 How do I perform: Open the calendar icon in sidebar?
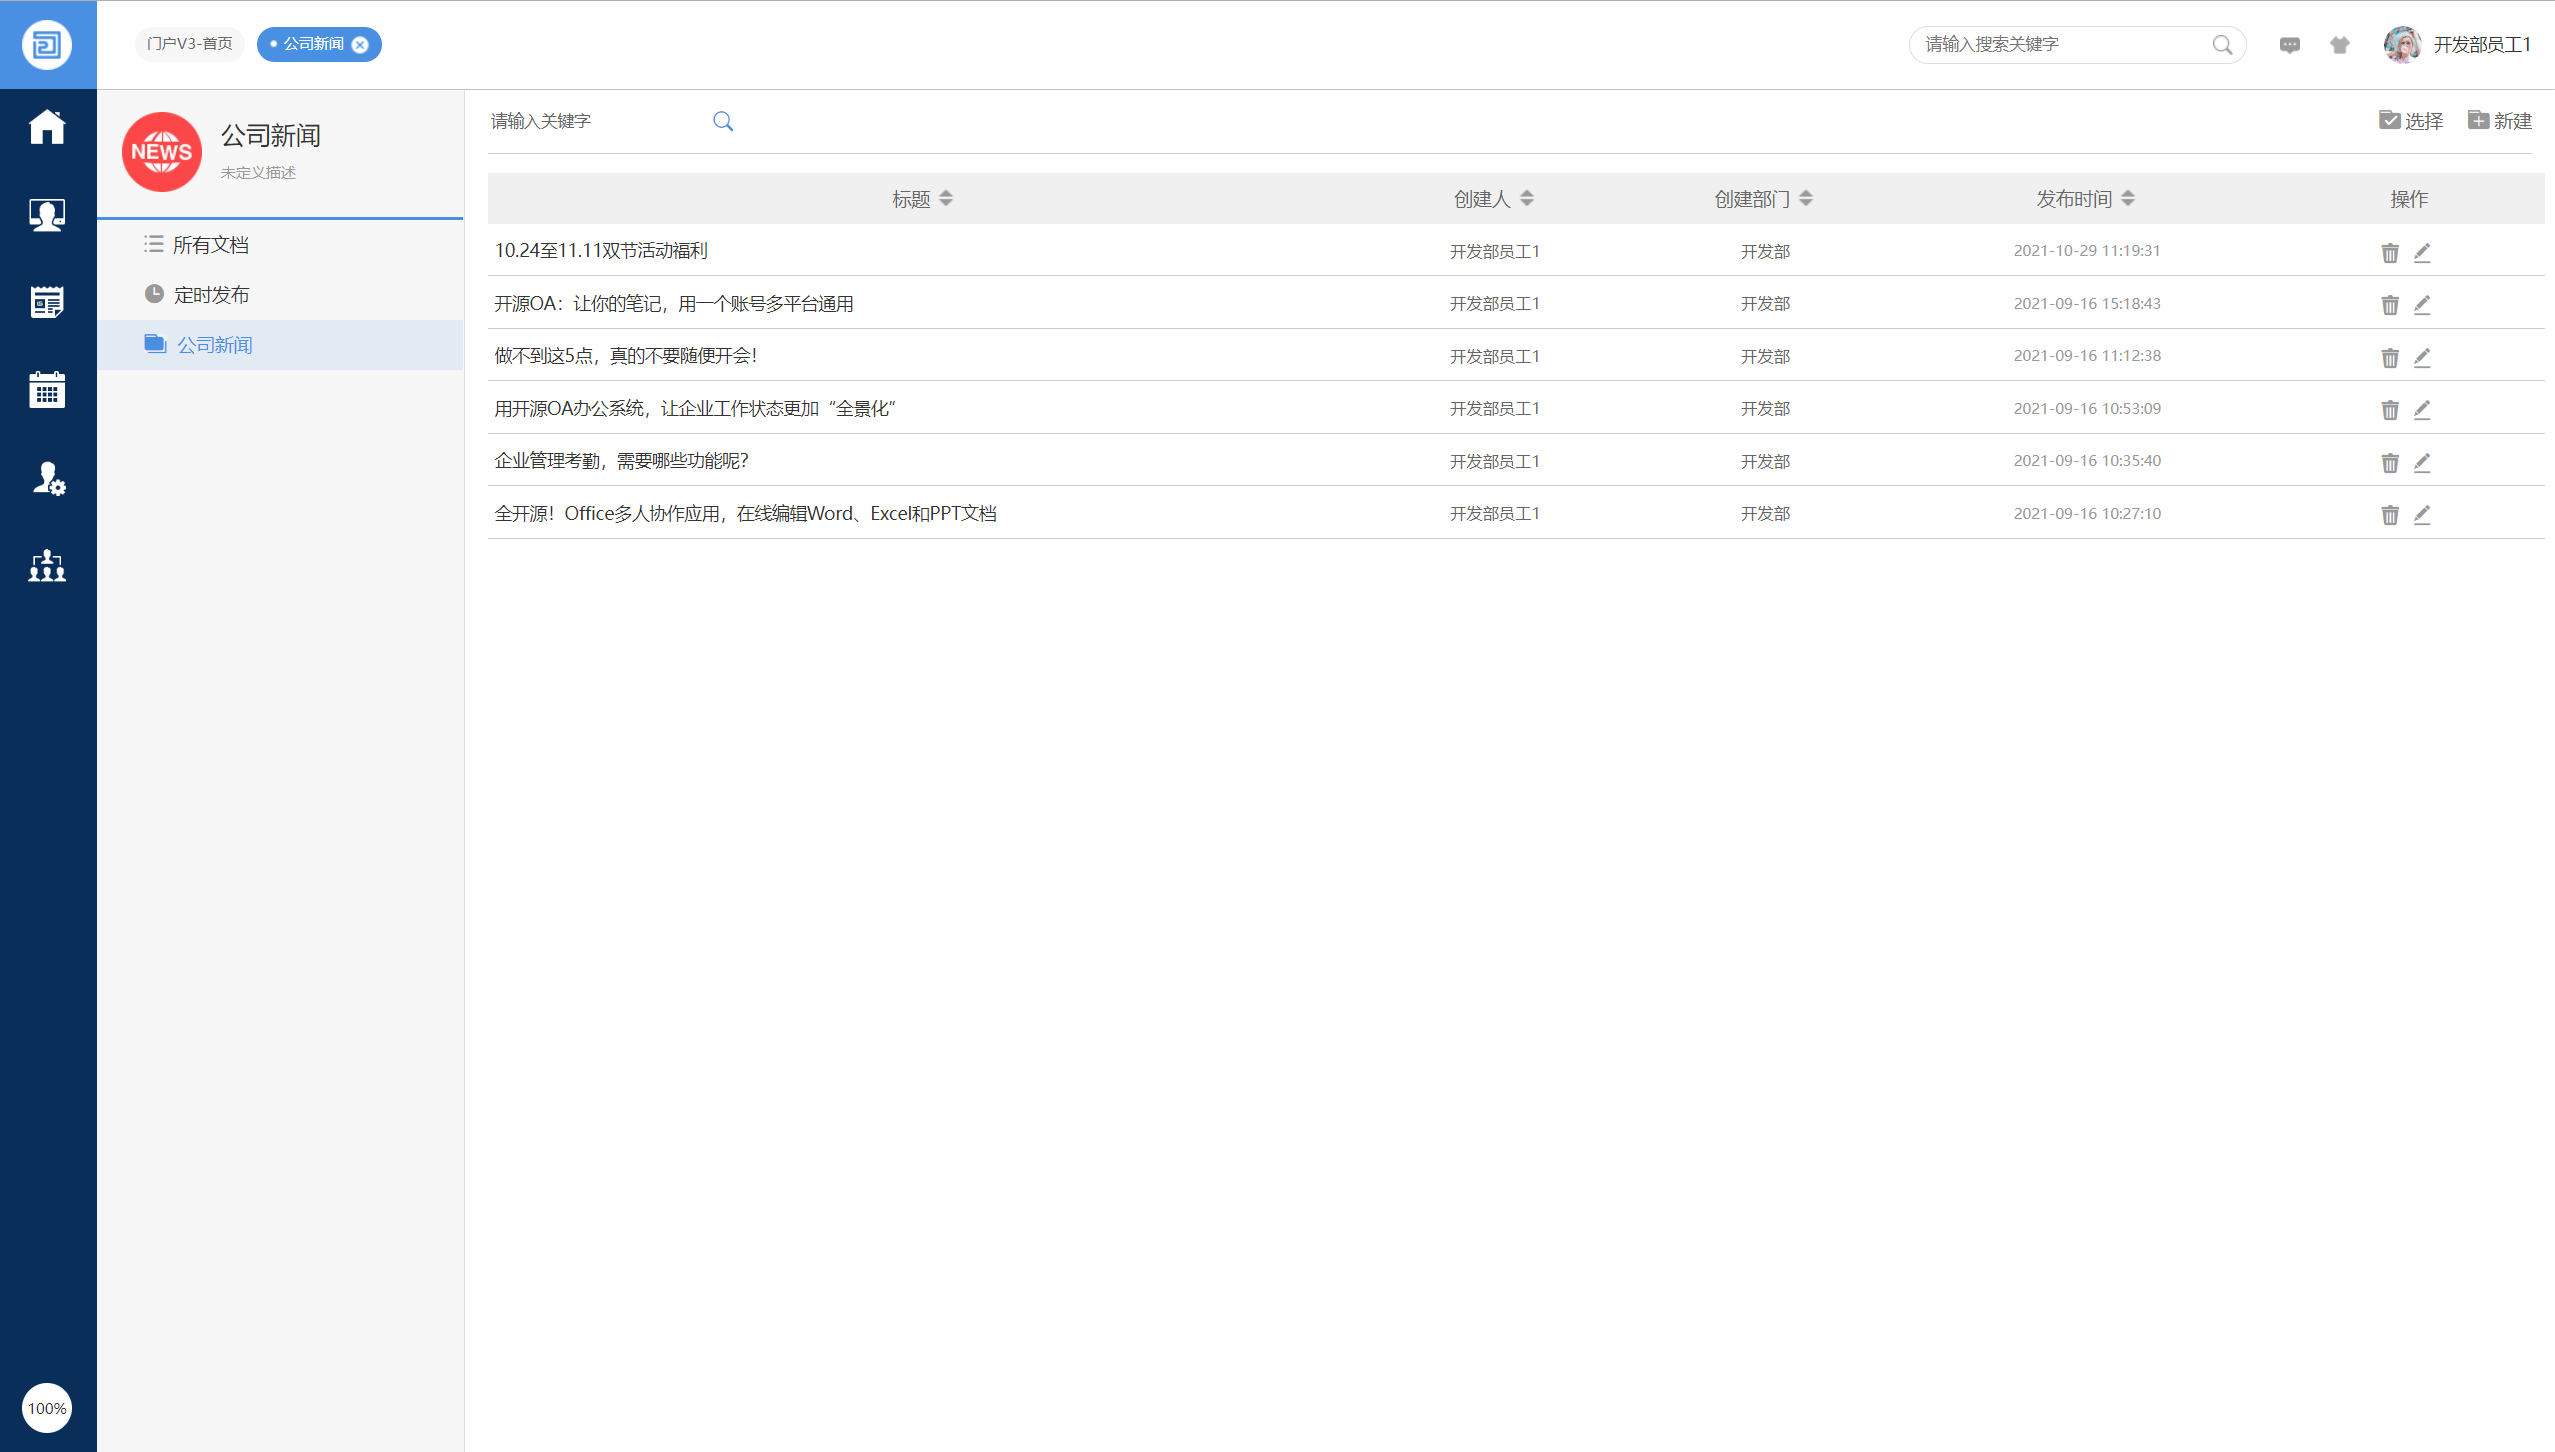pos(47,390)
